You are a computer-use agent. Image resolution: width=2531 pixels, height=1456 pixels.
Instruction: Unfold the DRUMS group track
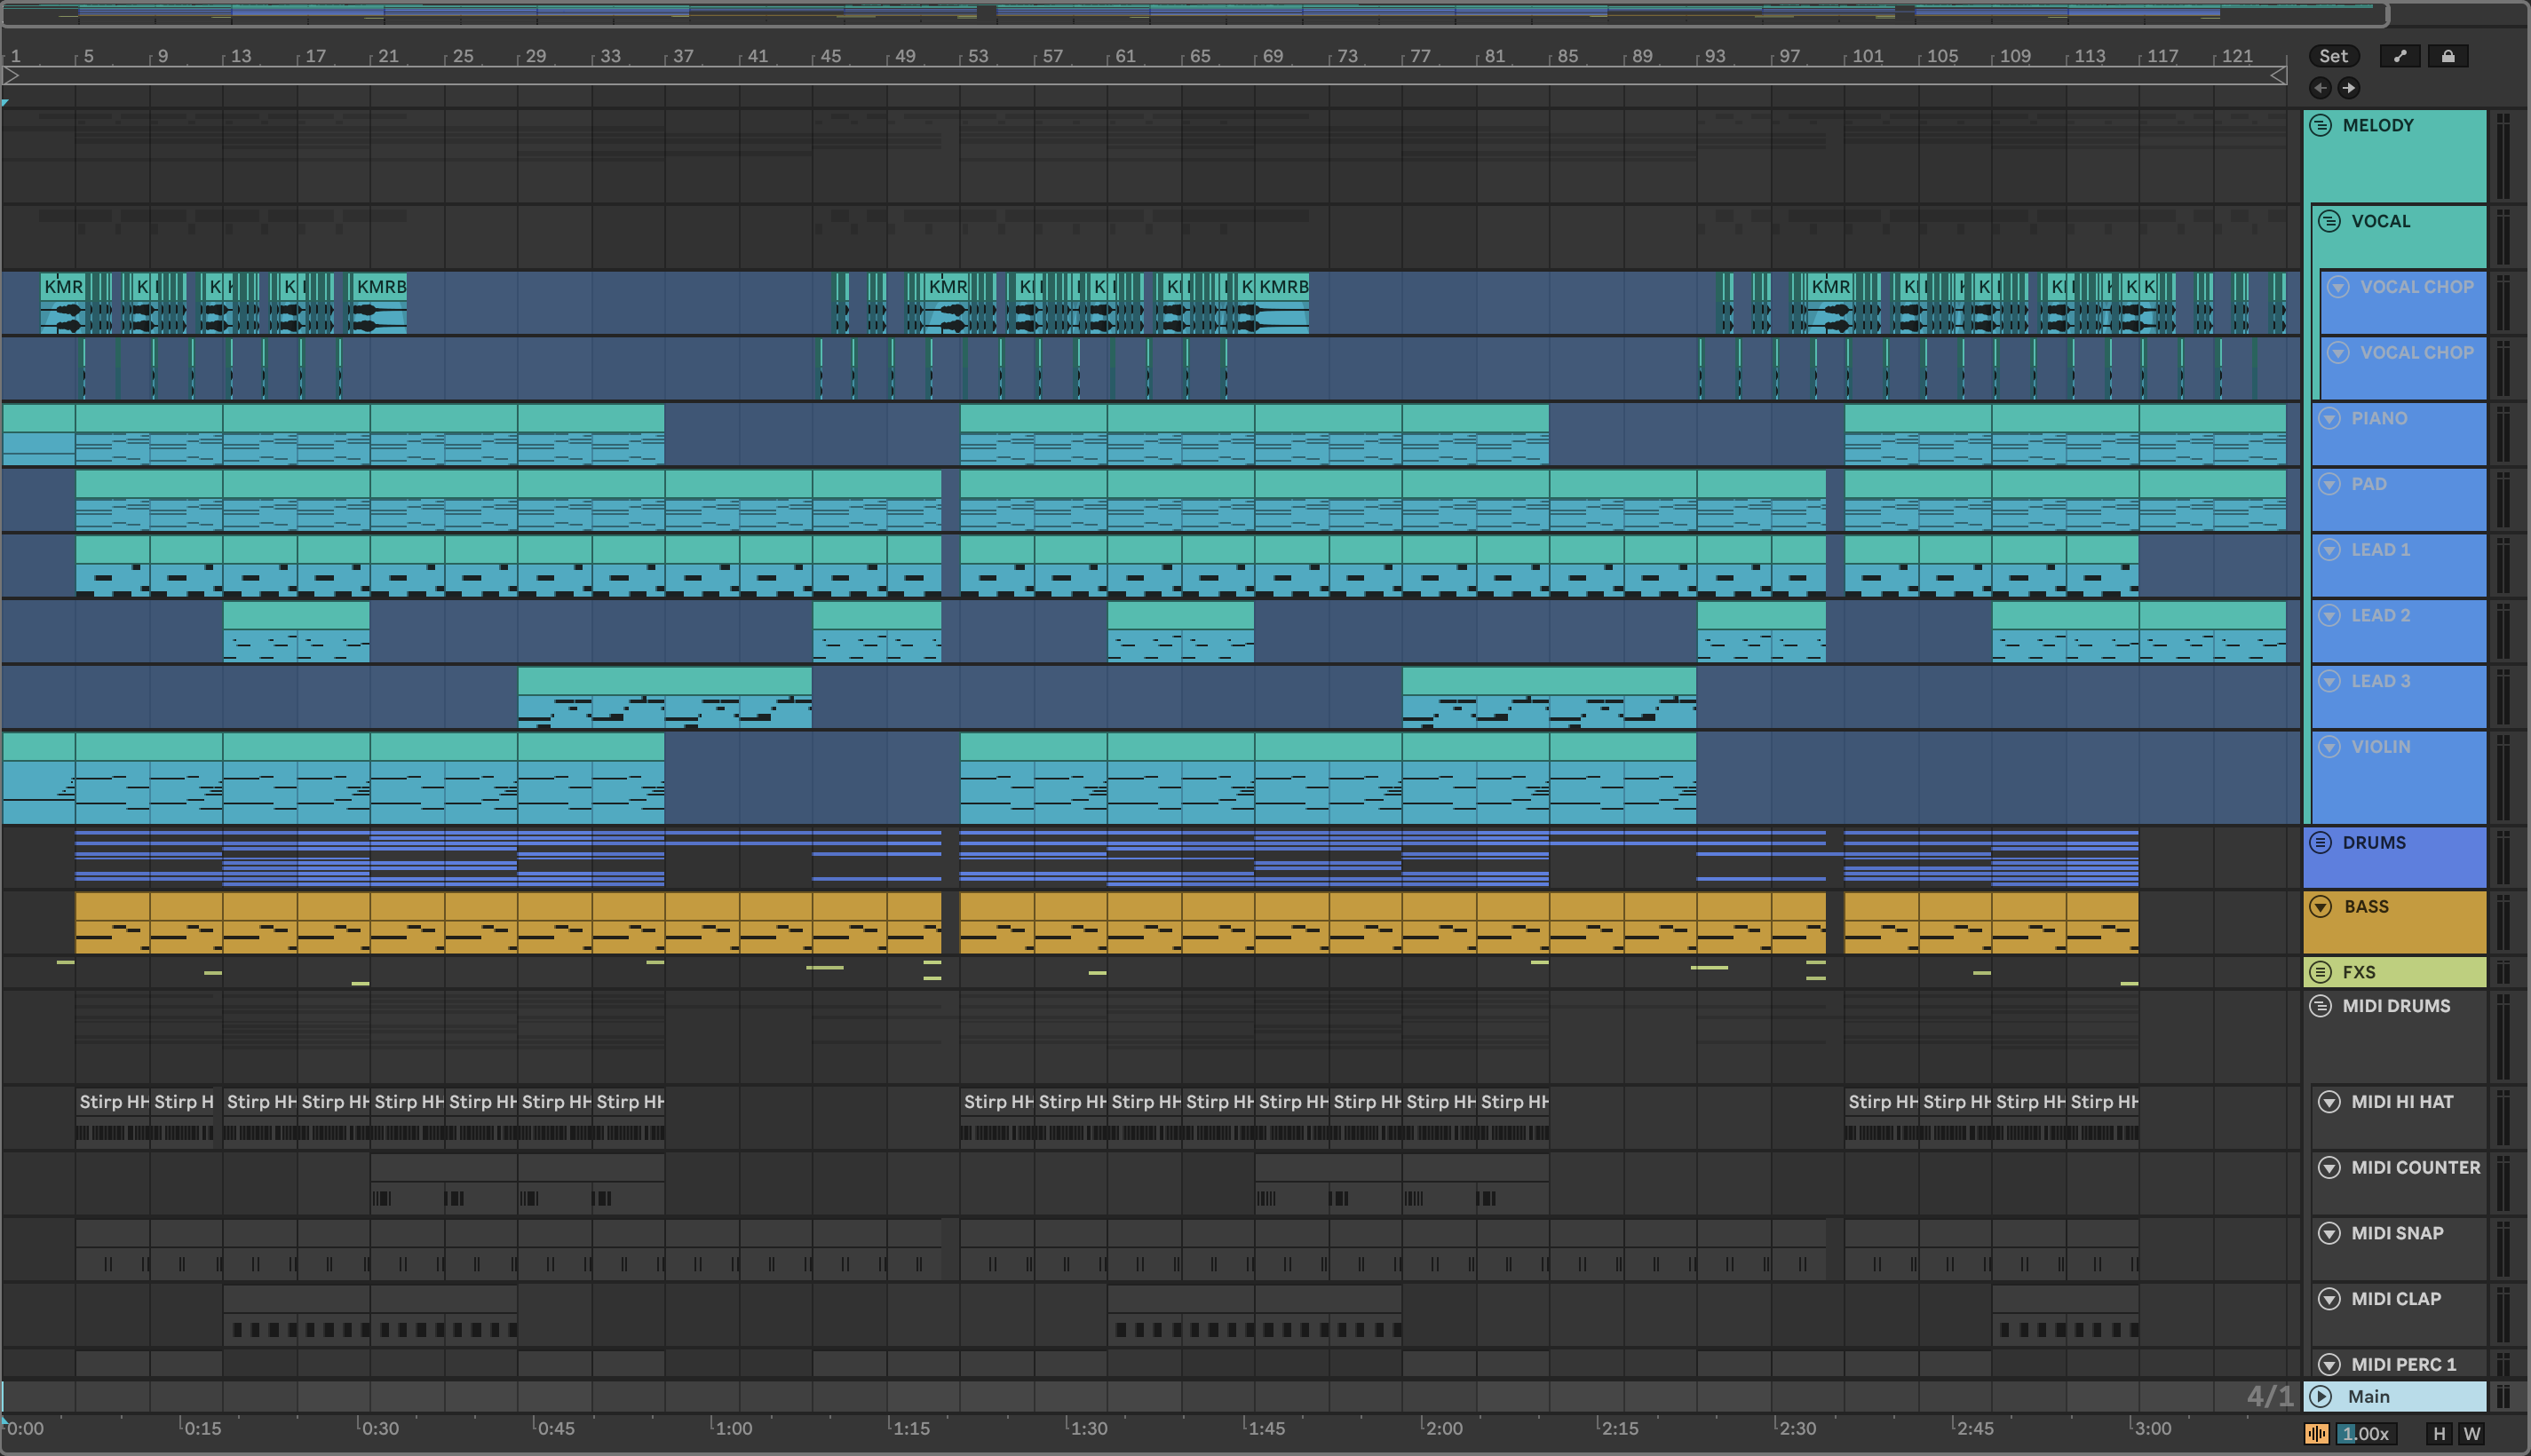[2320, 843]
